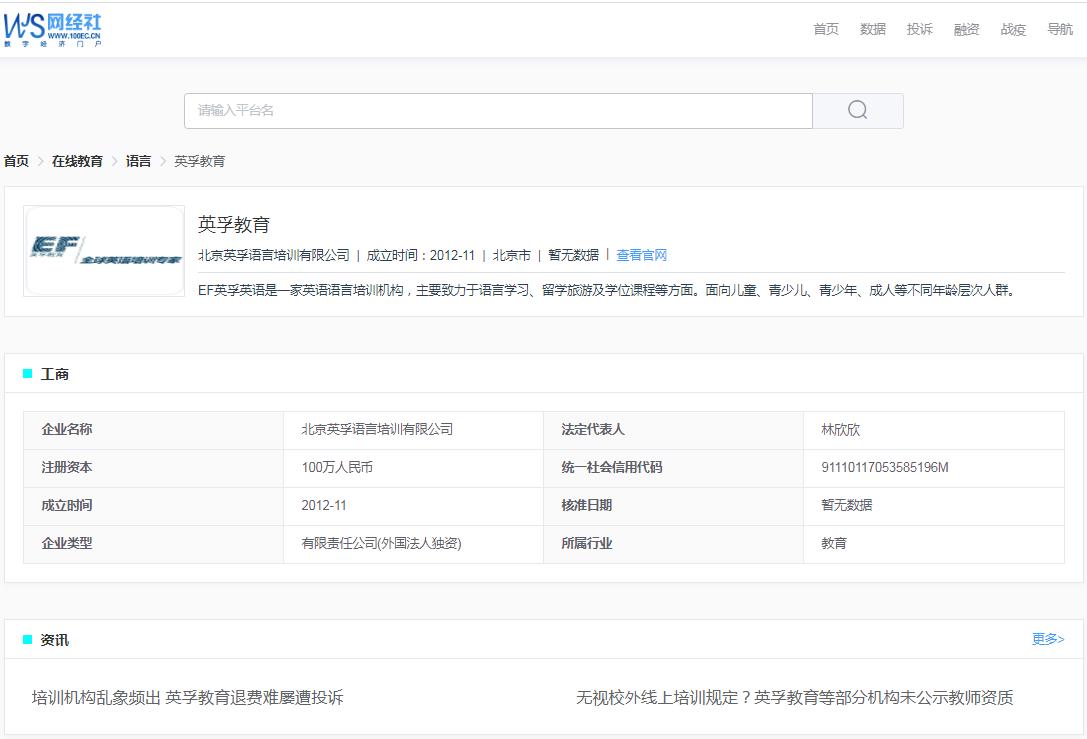Click the 统一社会信用代码 table cell

point(613,467)
